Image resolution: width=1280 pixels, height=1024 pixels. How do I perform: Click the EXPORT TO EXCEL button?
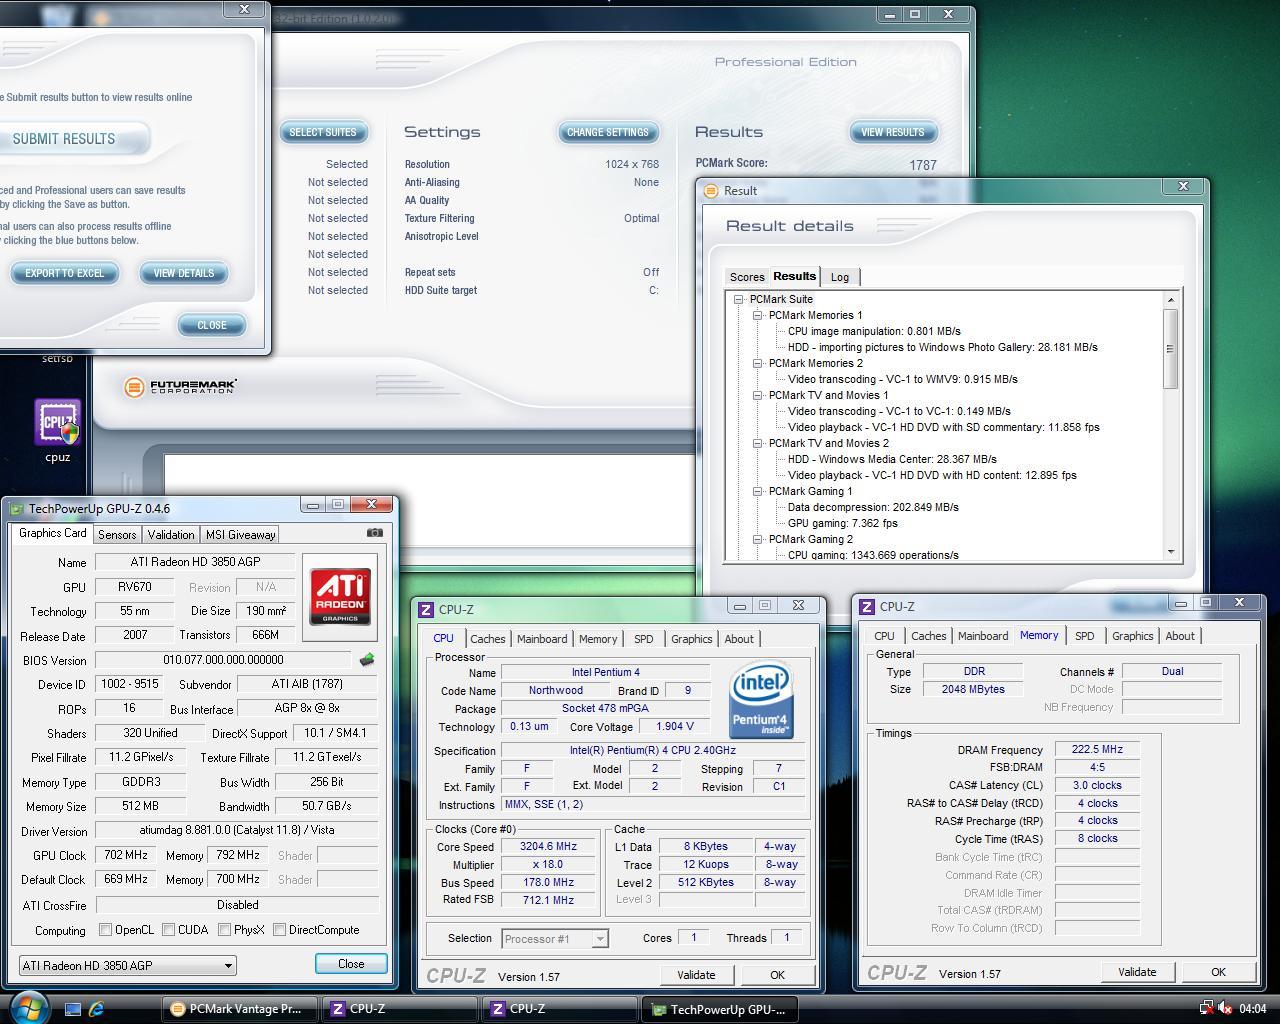tap(65, 273)
